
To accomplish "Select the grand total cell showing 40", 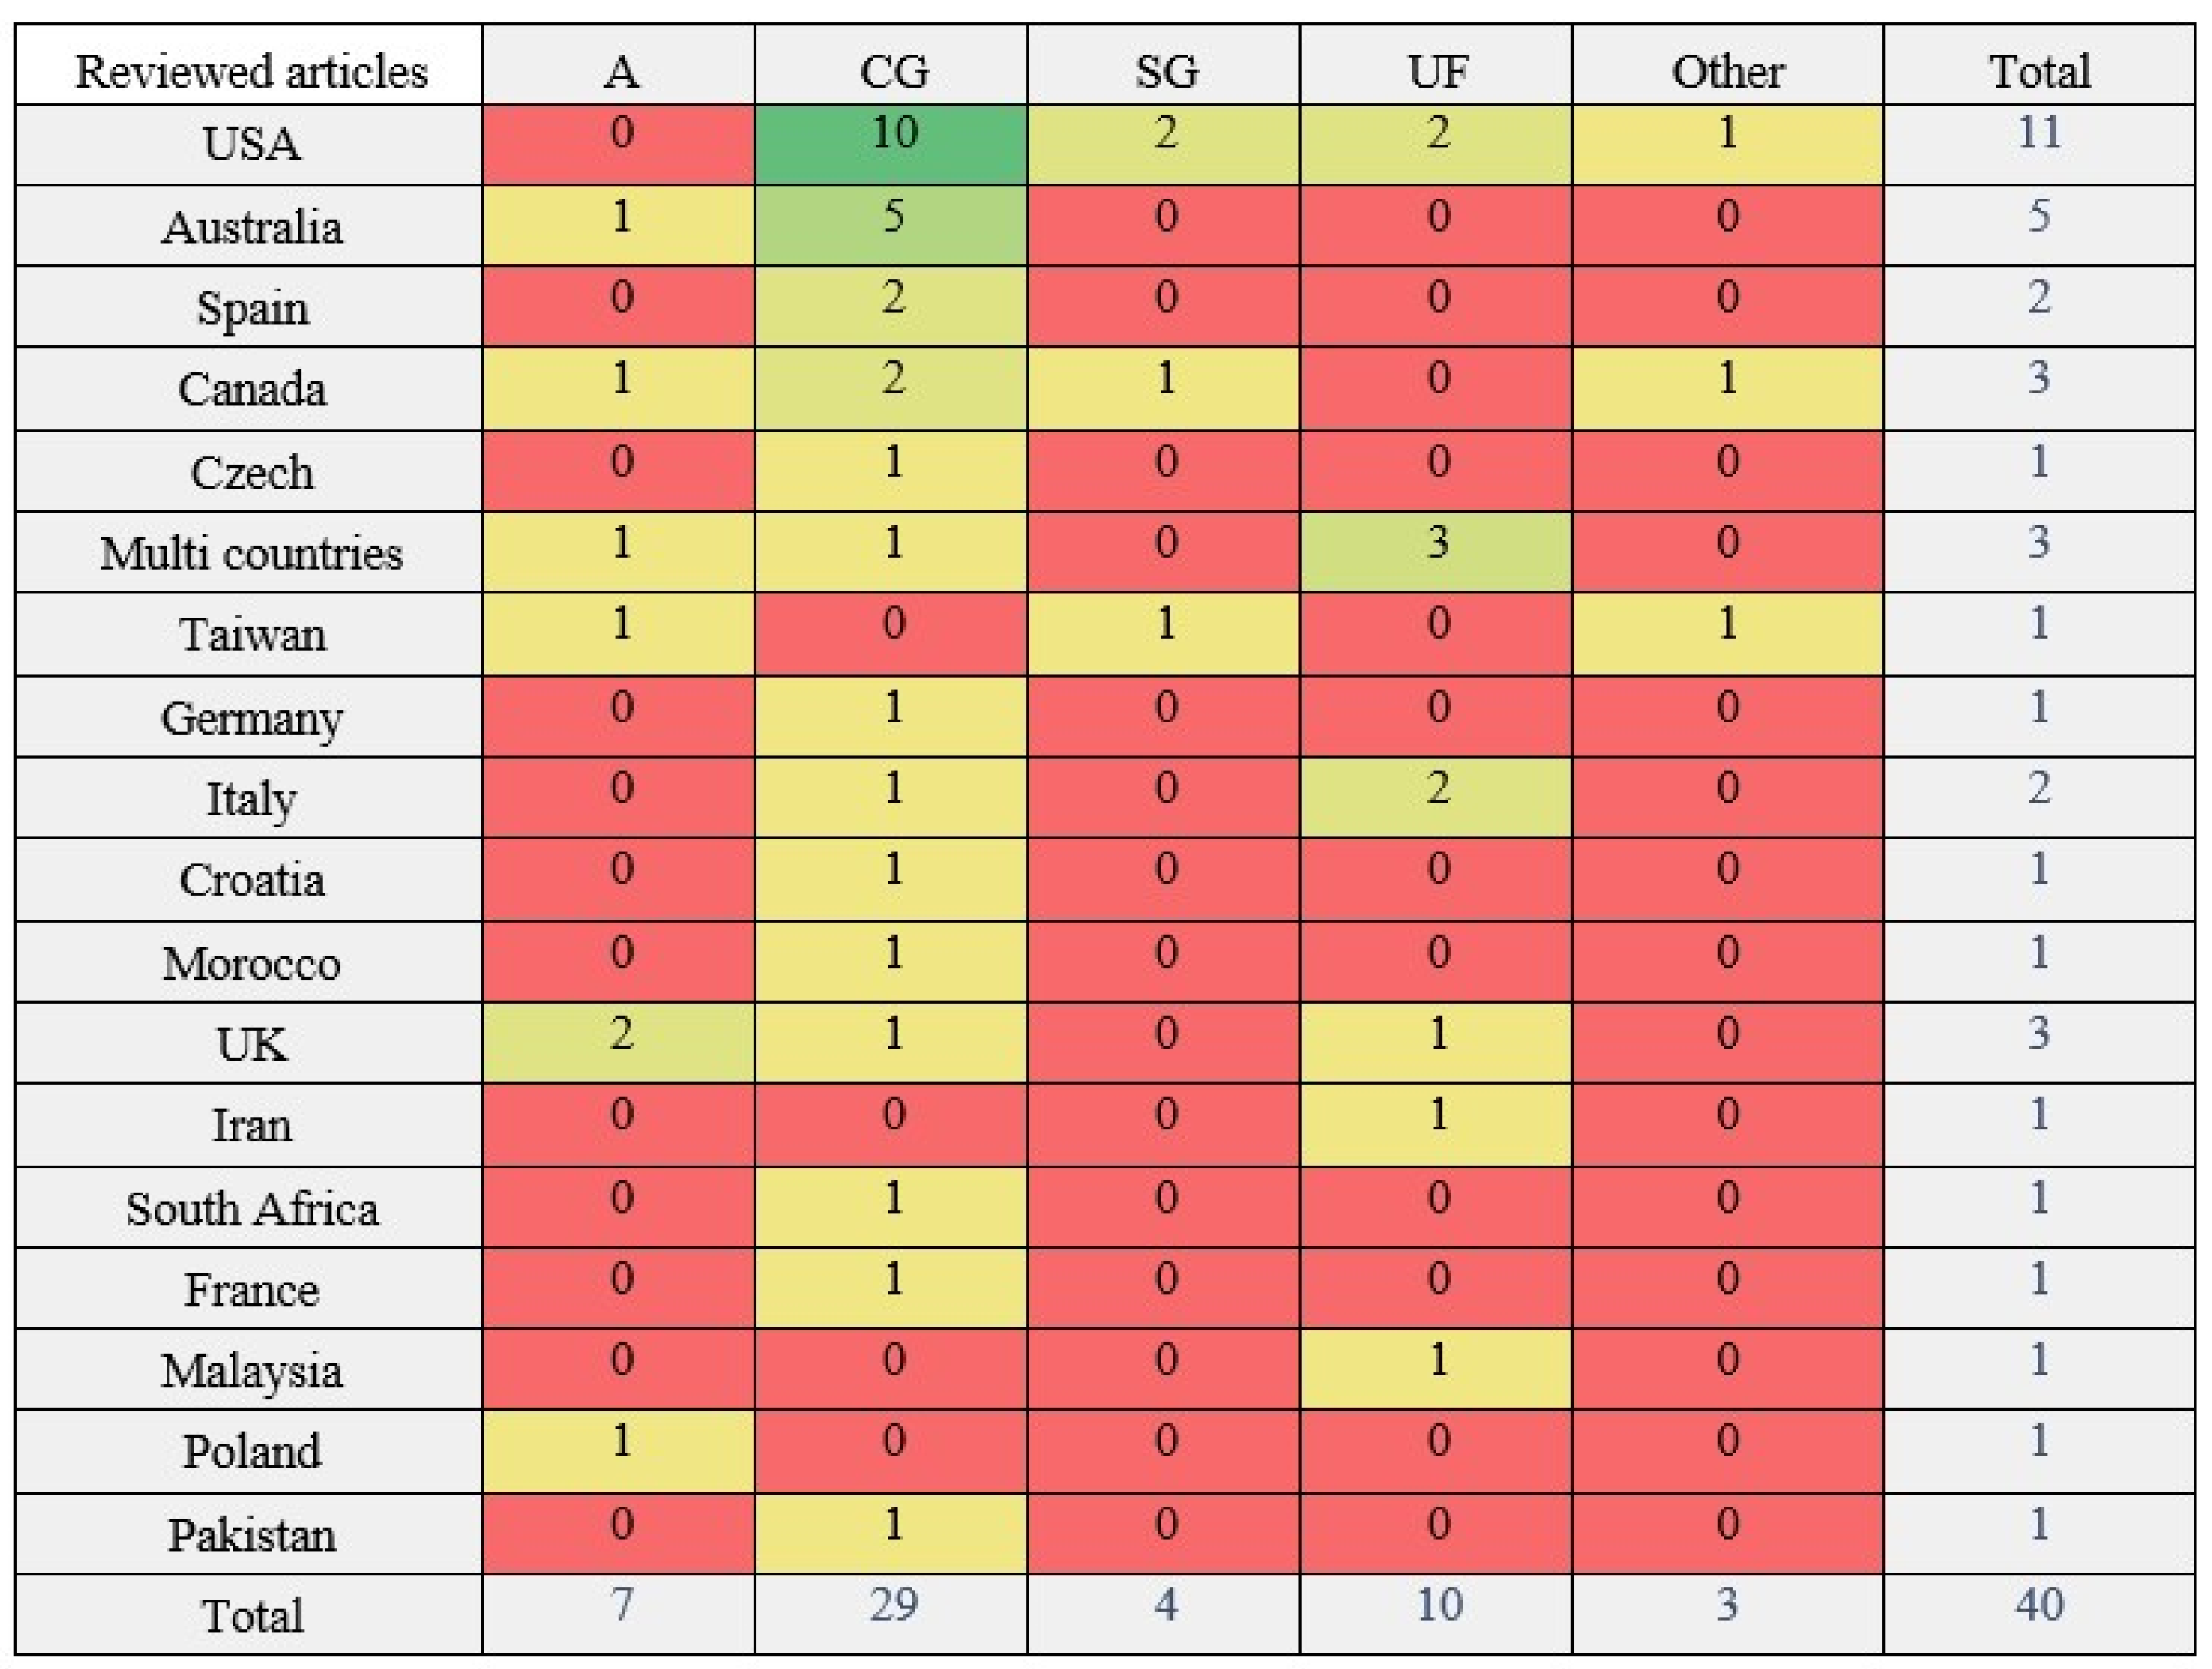I will pyautogui.click(x=2040, y=1614).
